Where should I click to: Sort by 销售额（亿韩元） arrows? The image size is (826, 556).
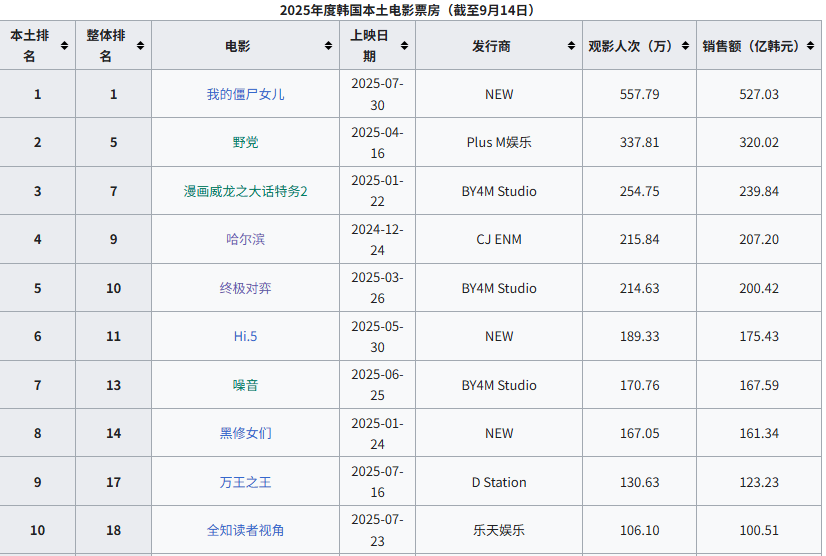pos(810,46)
